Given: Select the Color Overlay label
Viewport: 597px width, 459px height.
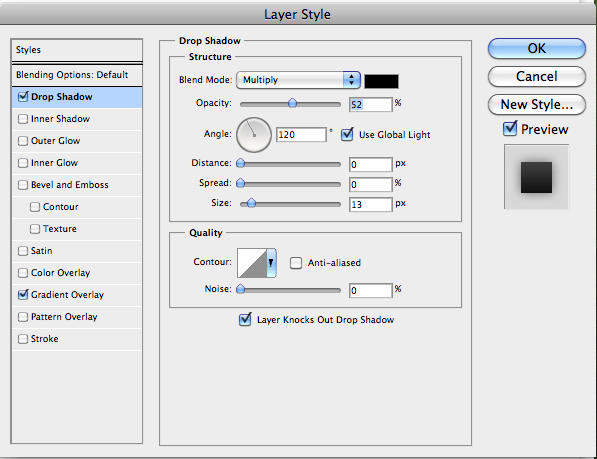Looking at the screenshot, I should pyautogui.click(x=61, y=273).
